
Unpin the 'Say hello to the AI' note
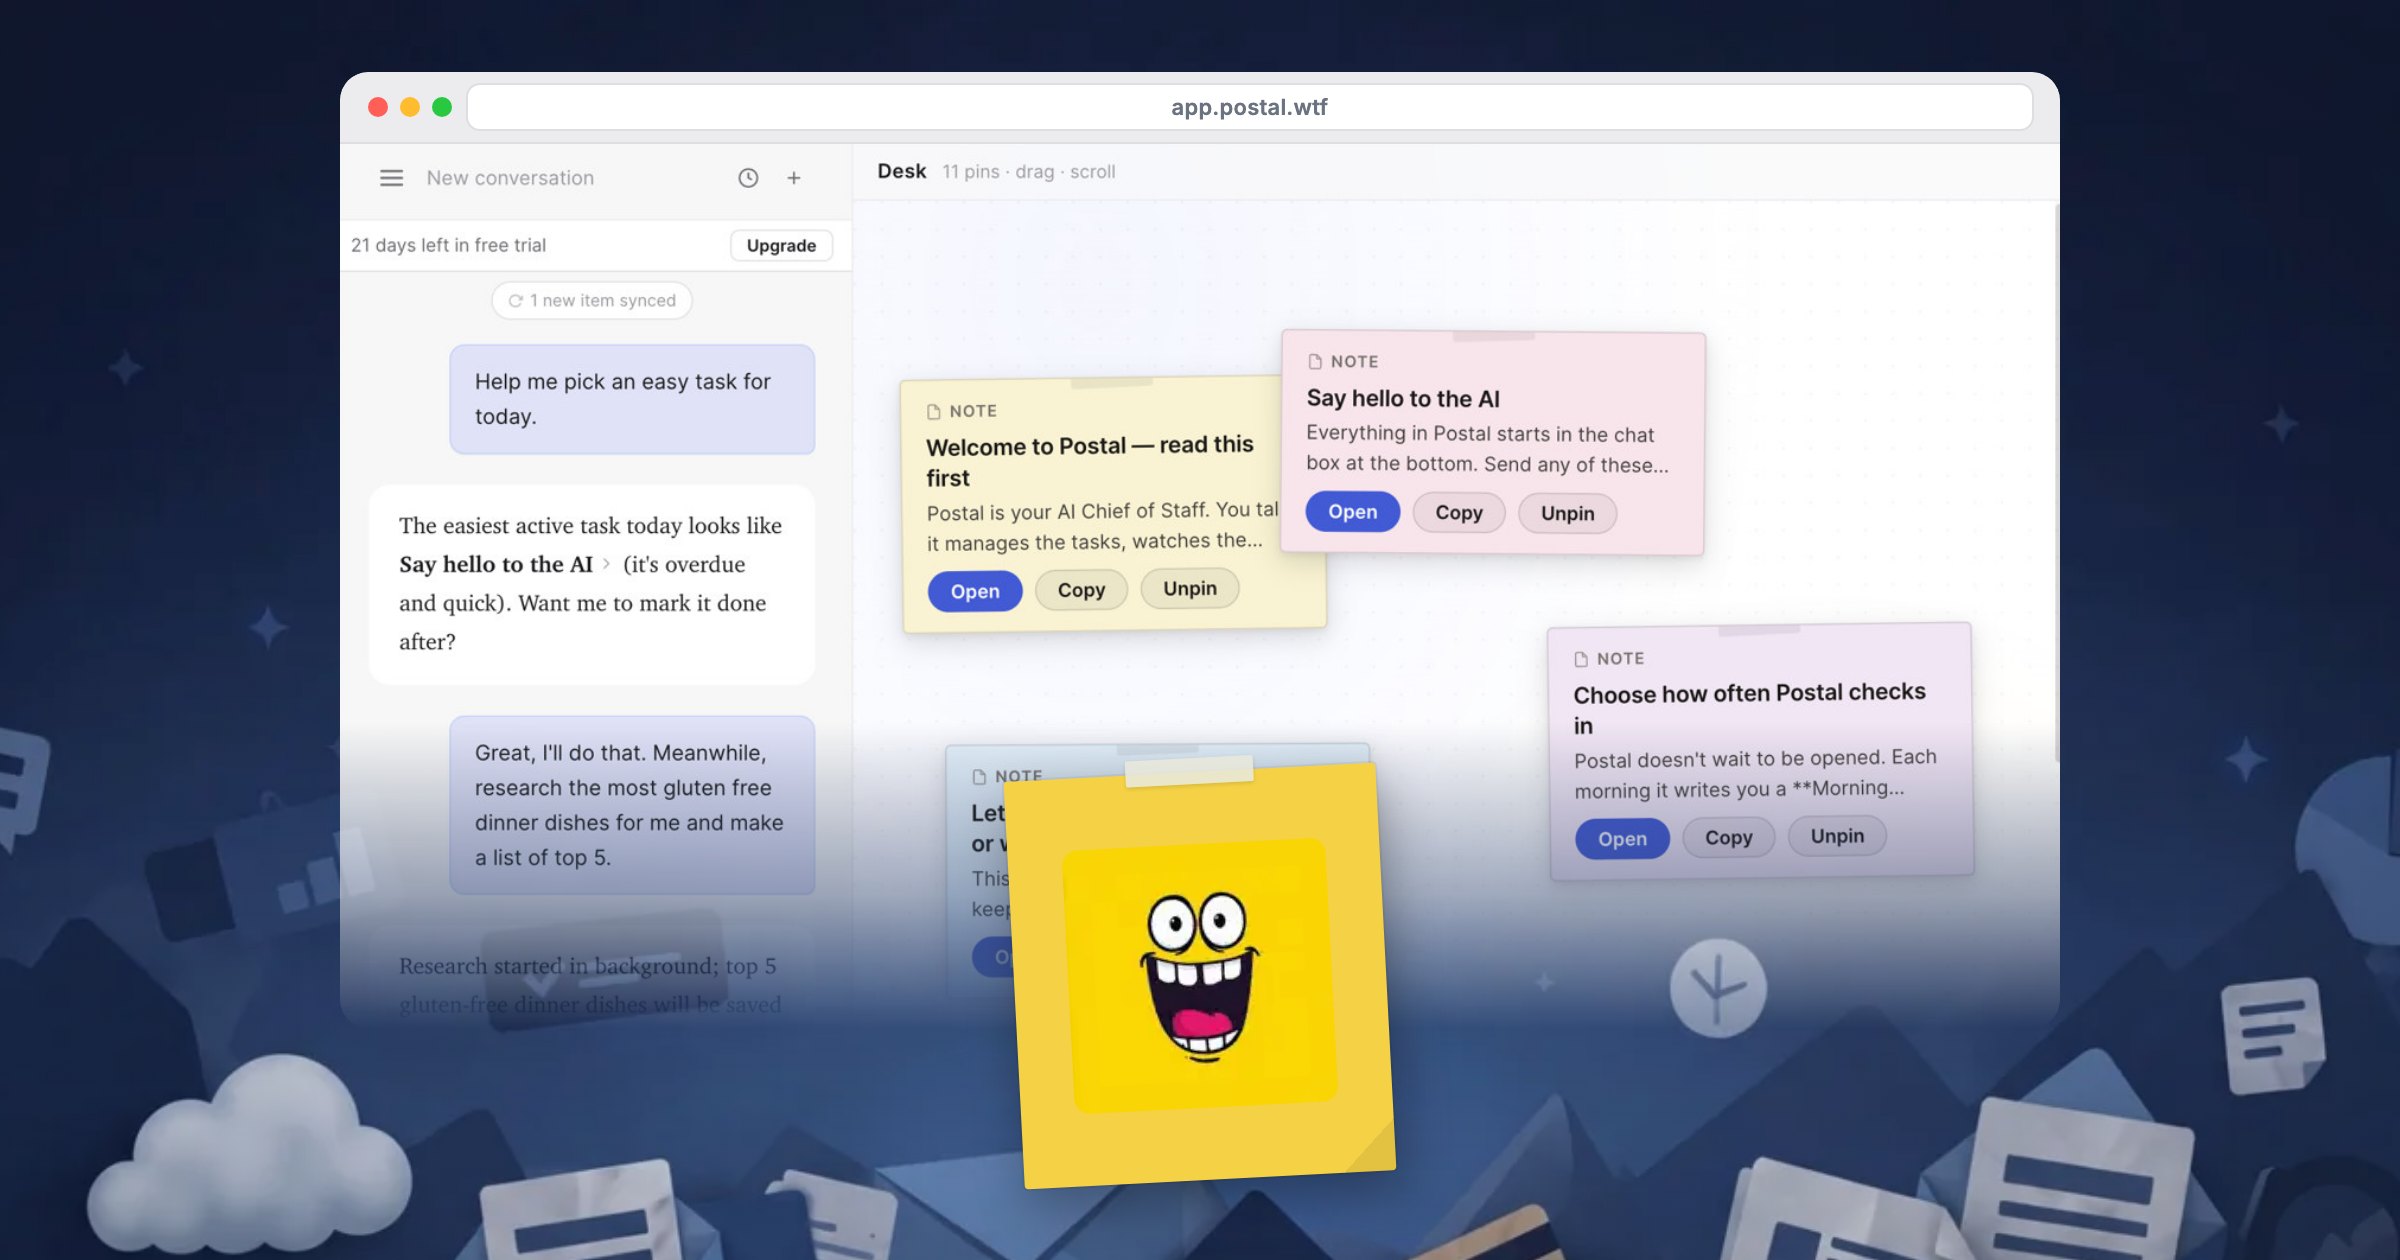1567,513
